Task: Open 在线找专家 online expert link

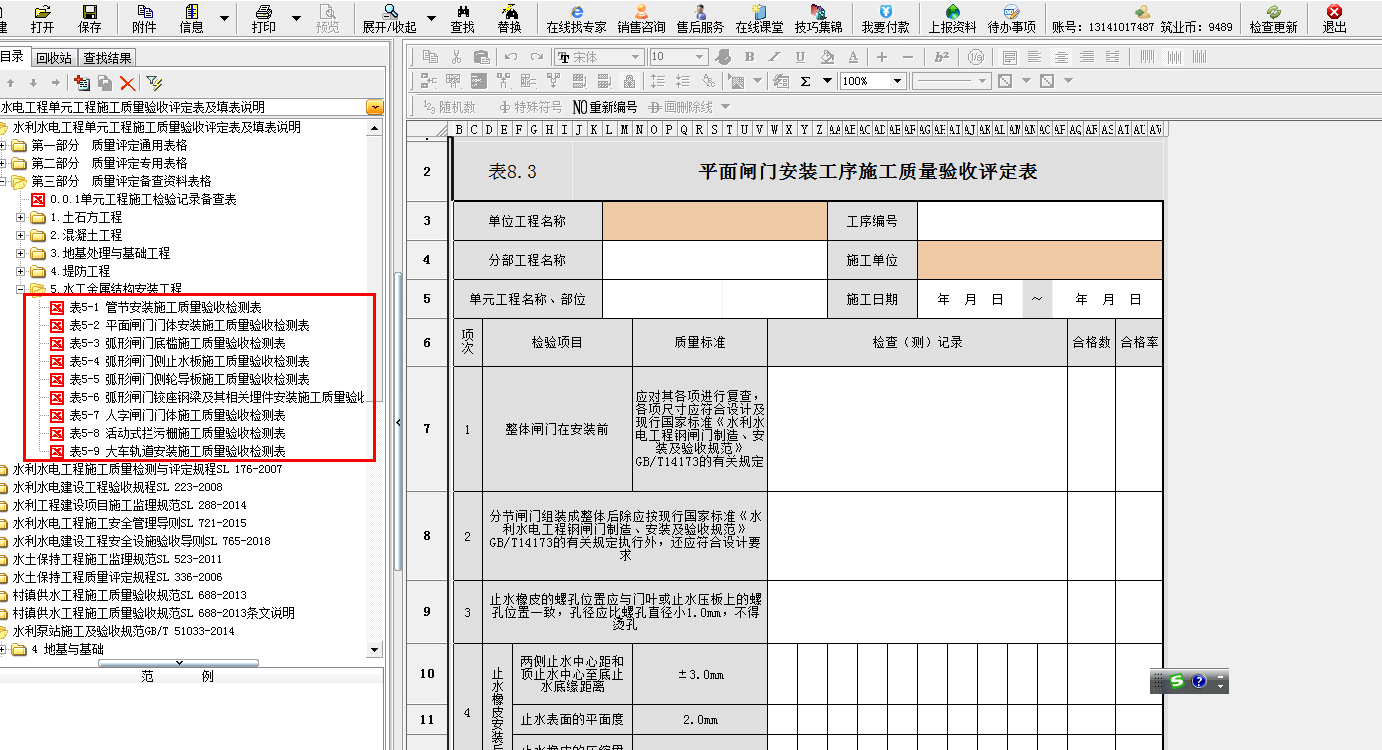Action: click(576, 18)
